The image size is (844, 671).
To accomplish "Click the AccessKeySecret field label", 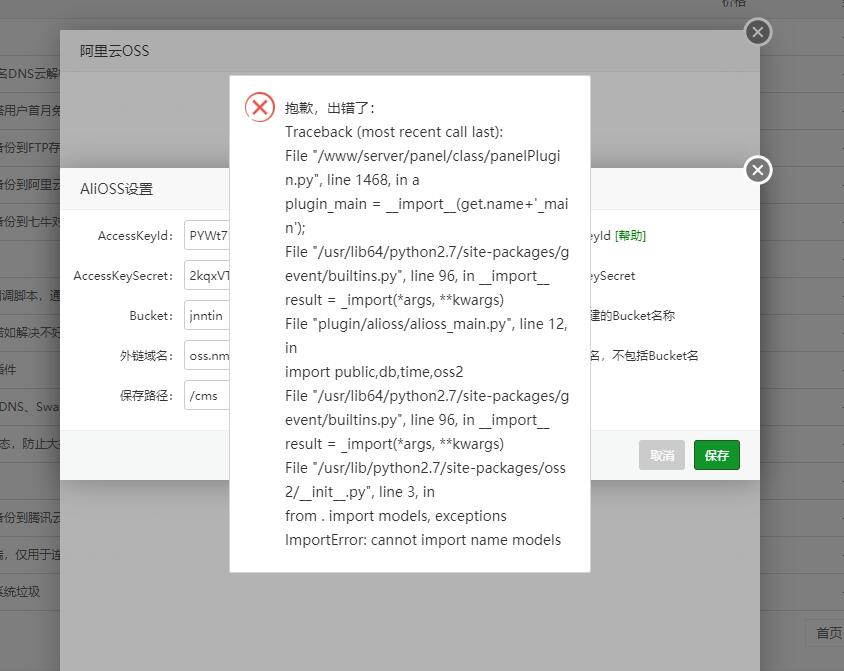I will (x=123, y=276).
